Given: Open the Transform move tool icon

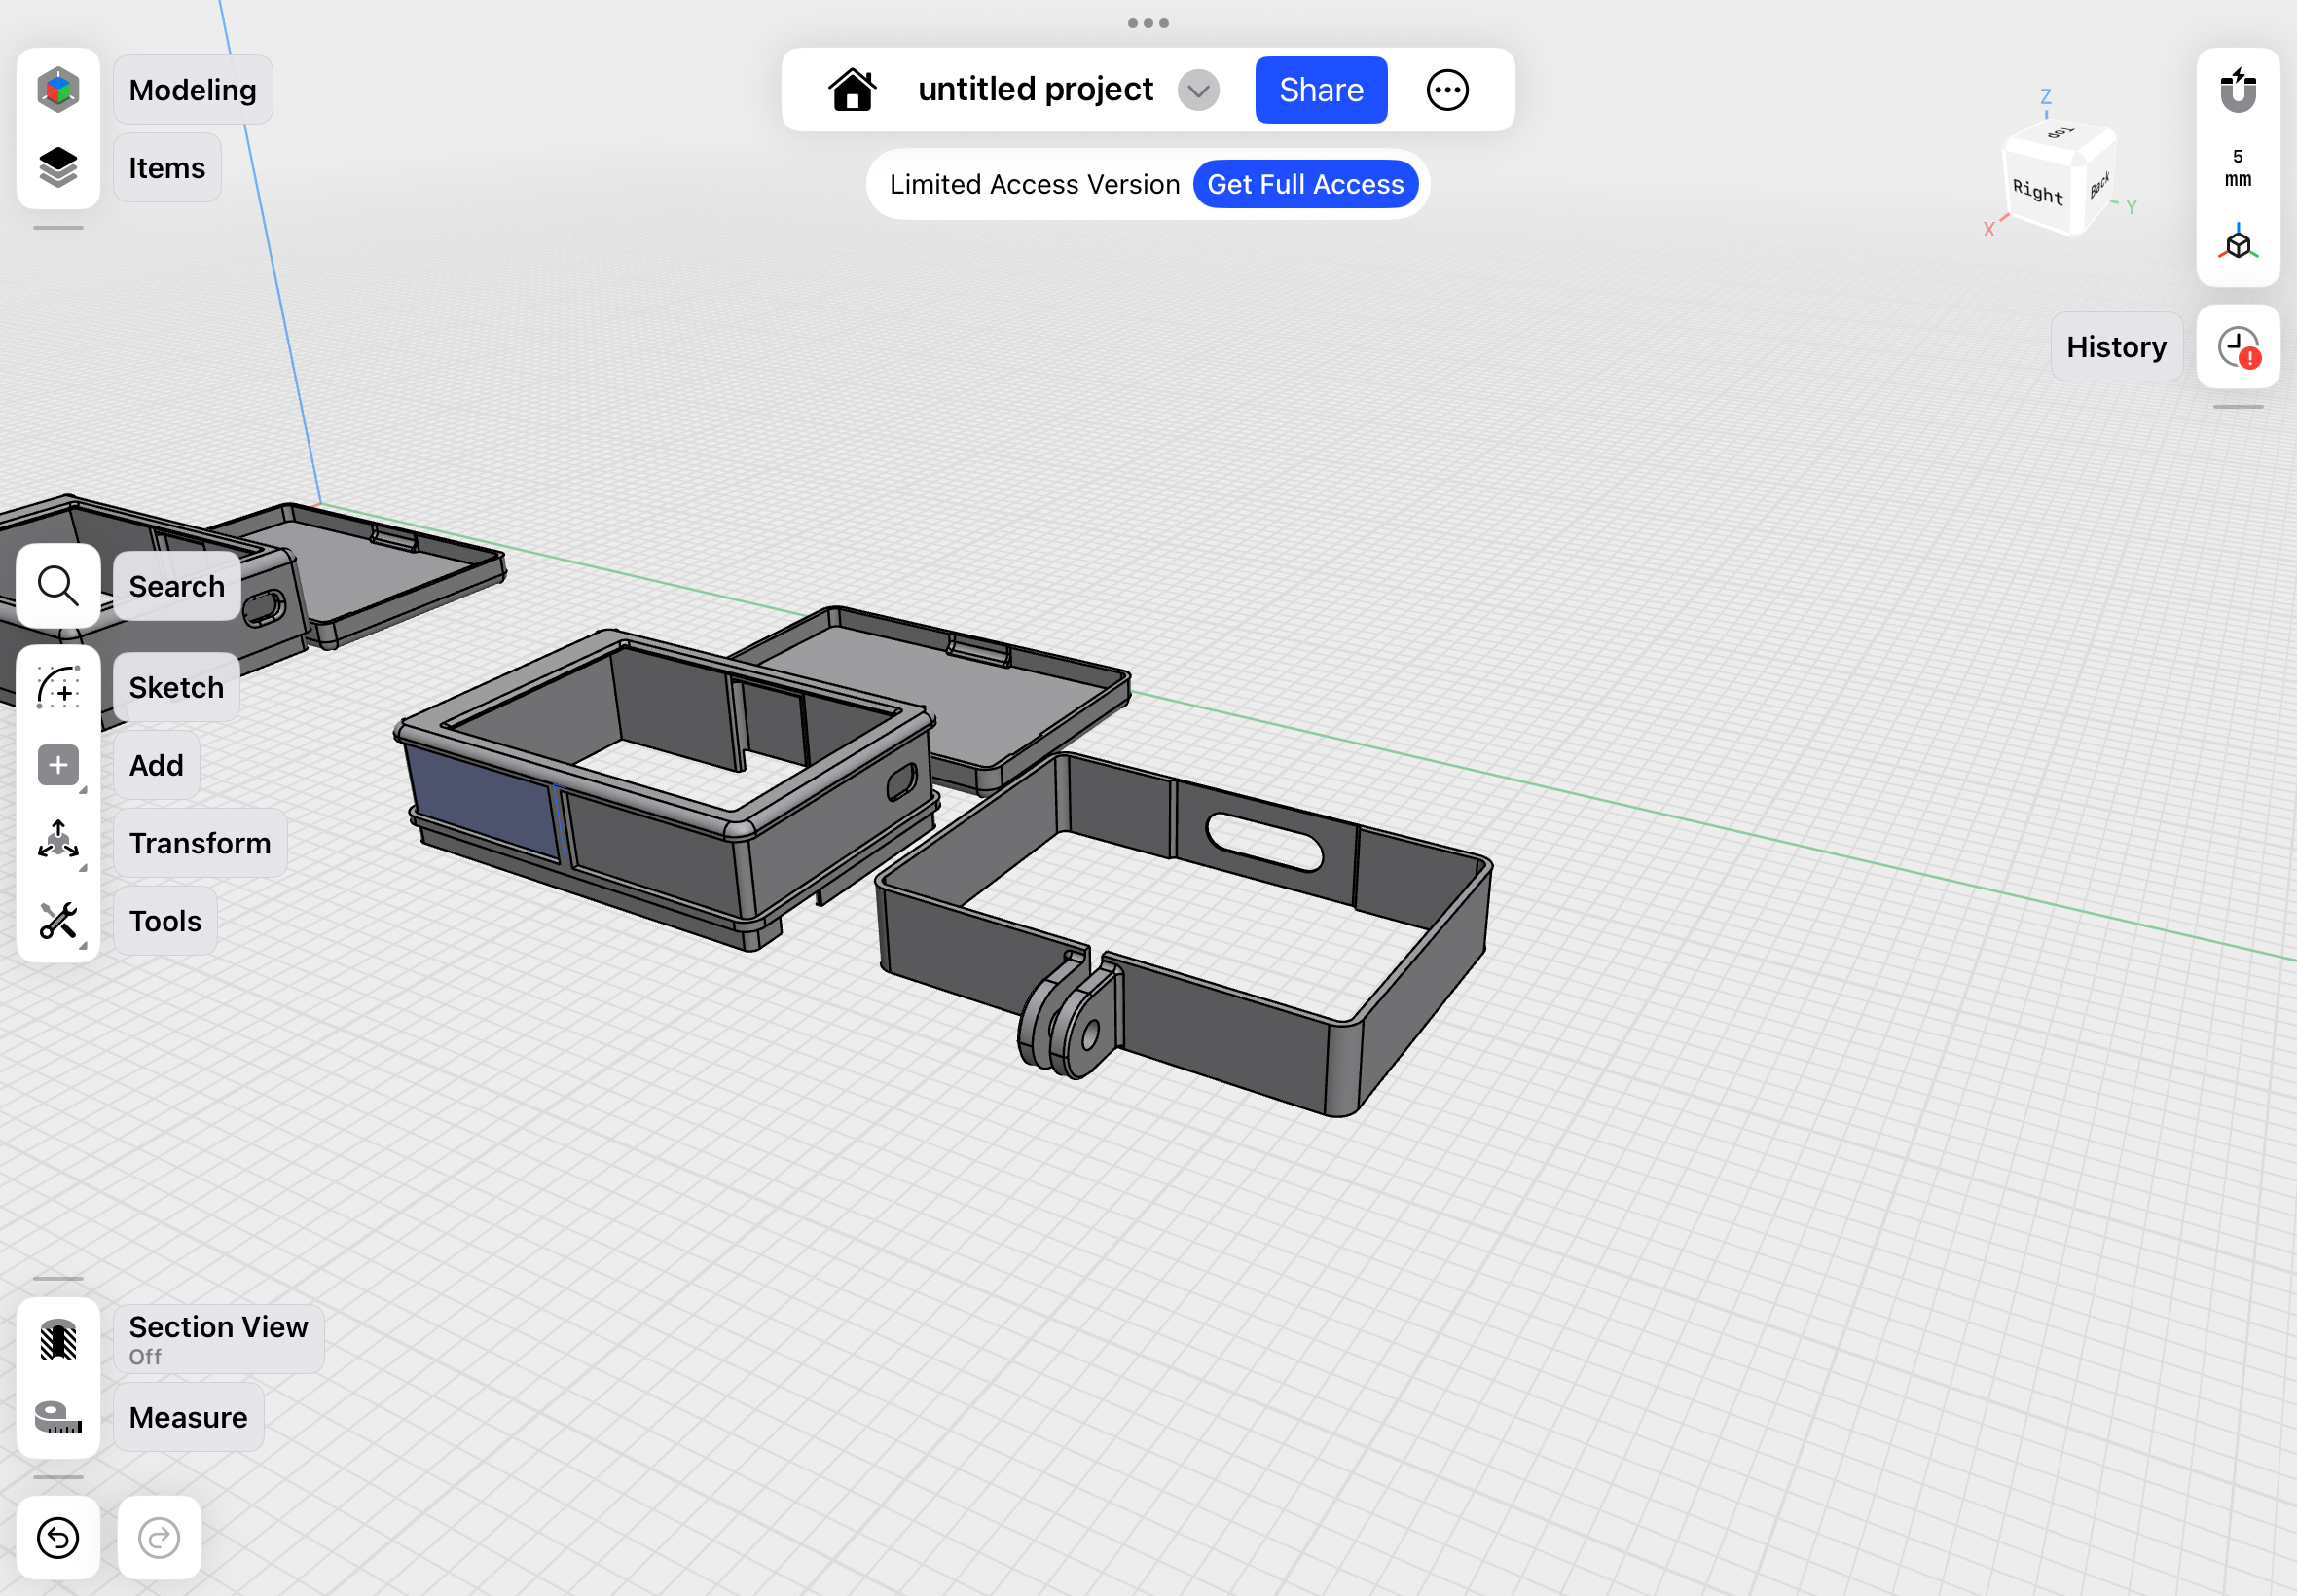Looking at the screenshot, I should click(x=58, y=843).
